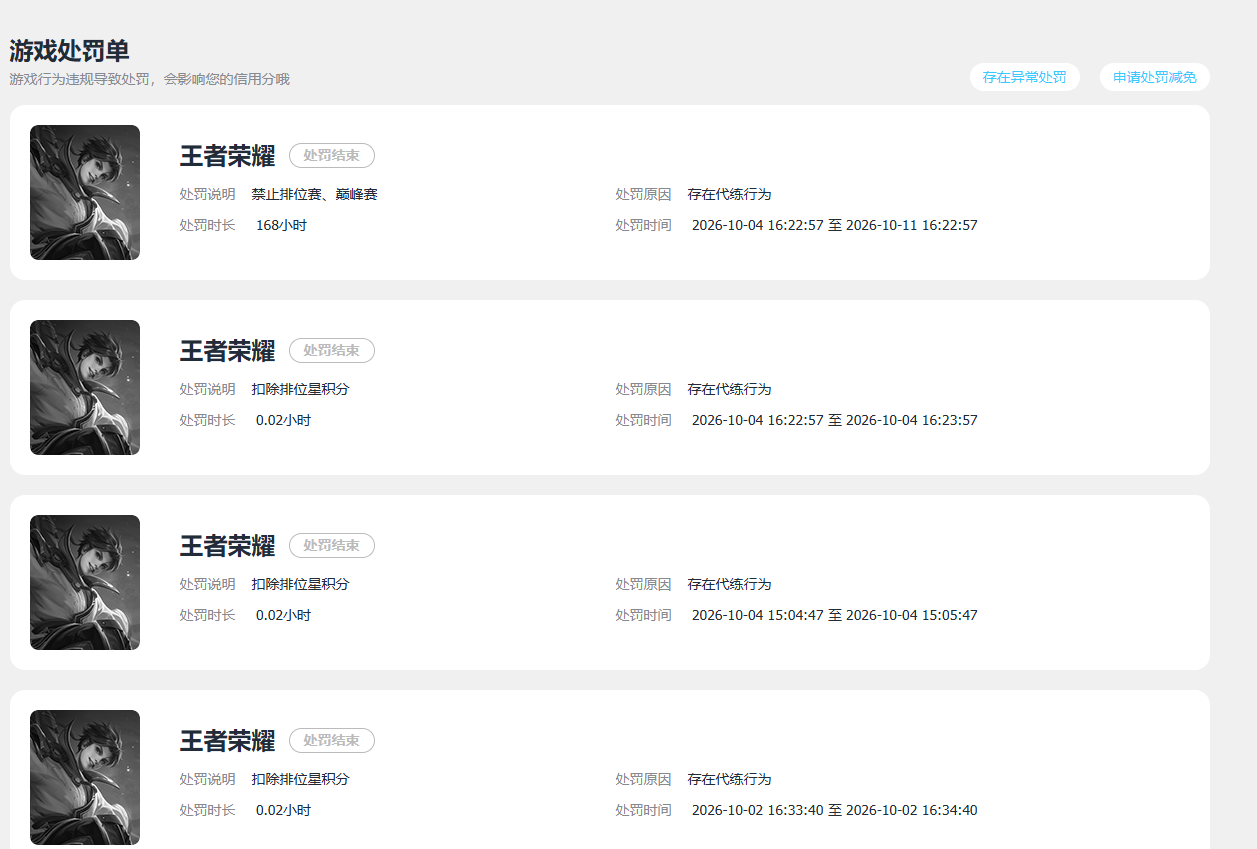
Task: Click 存在代练行为 reason in 16:34:40 card
Action: pos(730,779)
